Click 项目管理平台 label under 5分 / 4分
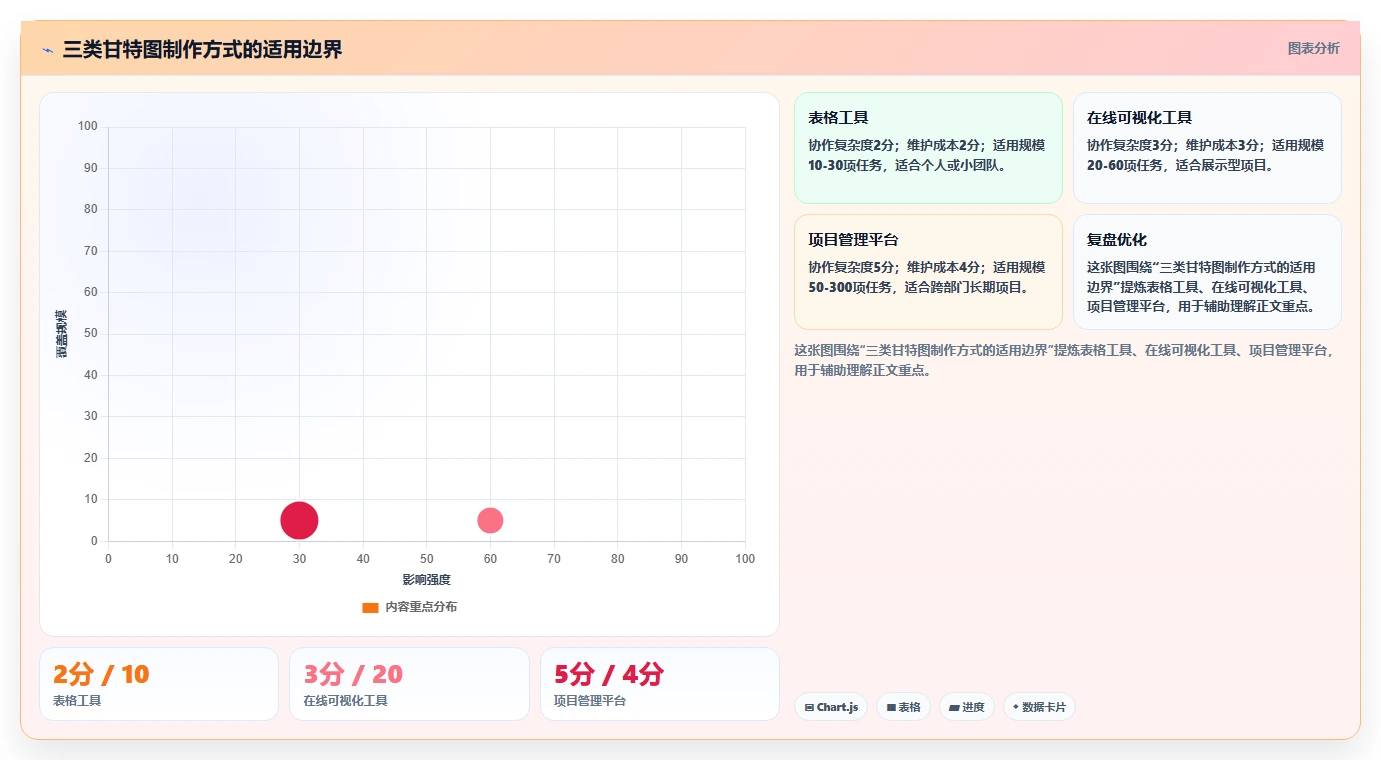 [590, 701]
